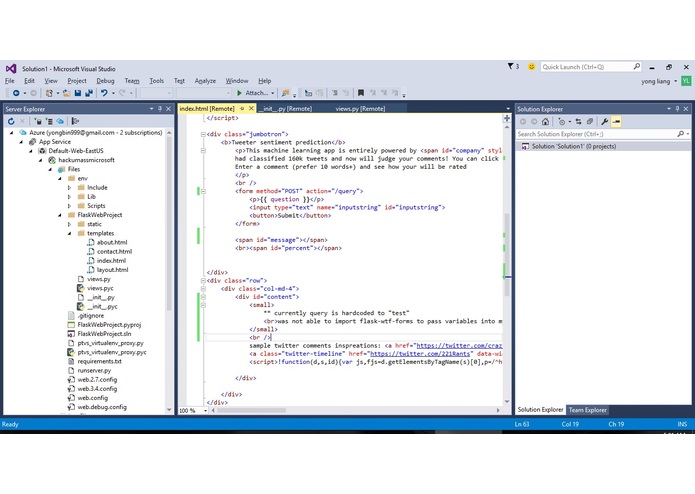Open Properties wrench in Solution Explorer
The height and width of the screenshot is (494, 695).
coord(604,121)
